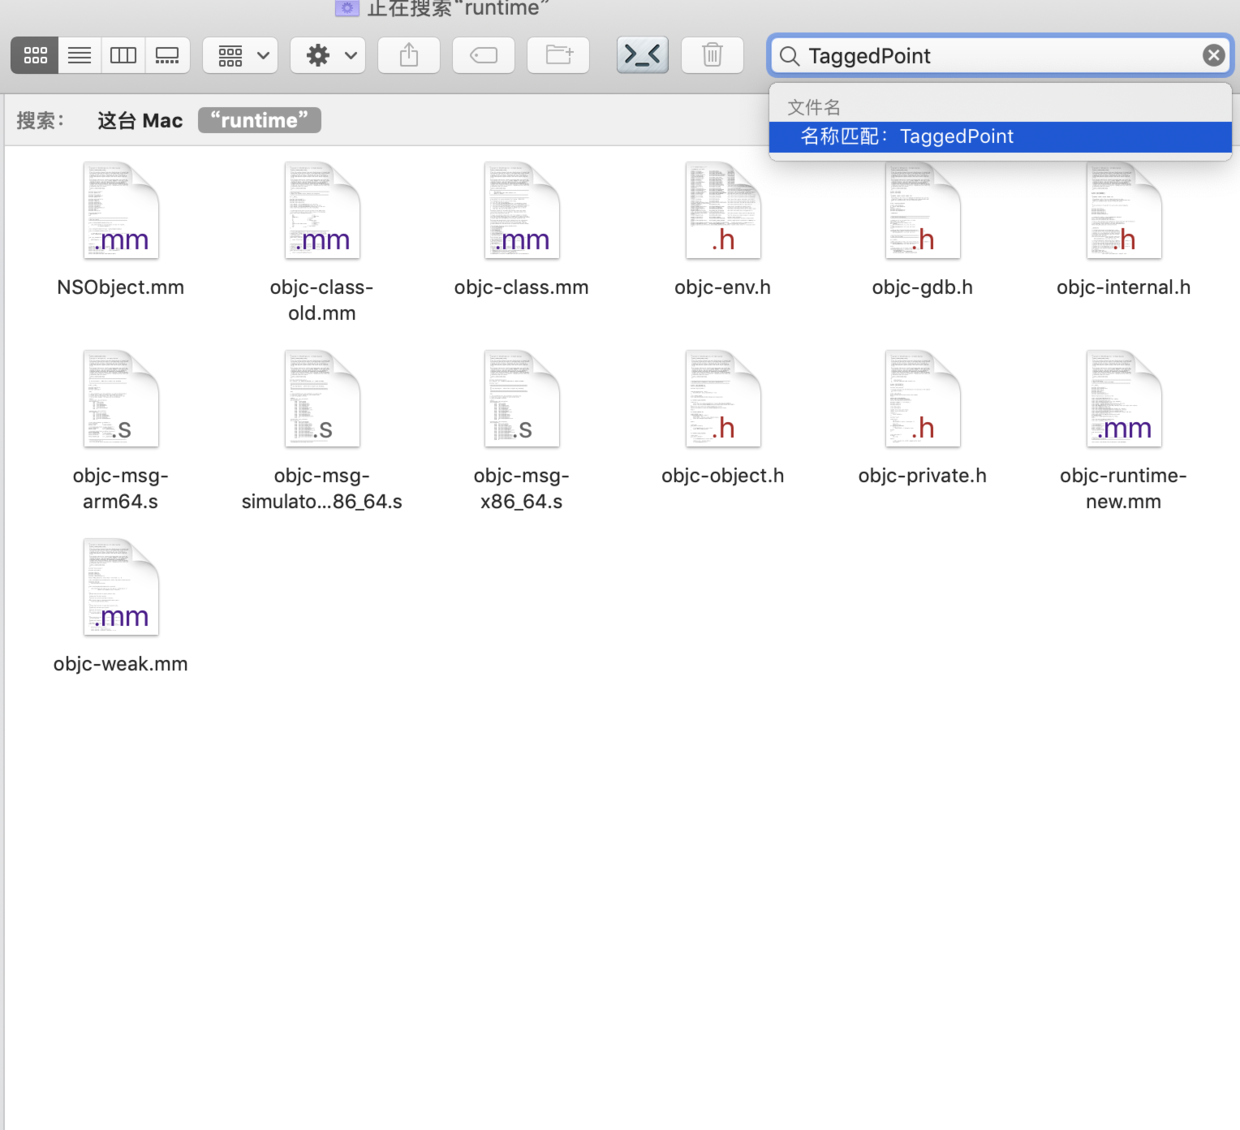The image size is (1240, 1130).
Task: Clear the TaggedPoint search text
Action: pos(1213,56)
